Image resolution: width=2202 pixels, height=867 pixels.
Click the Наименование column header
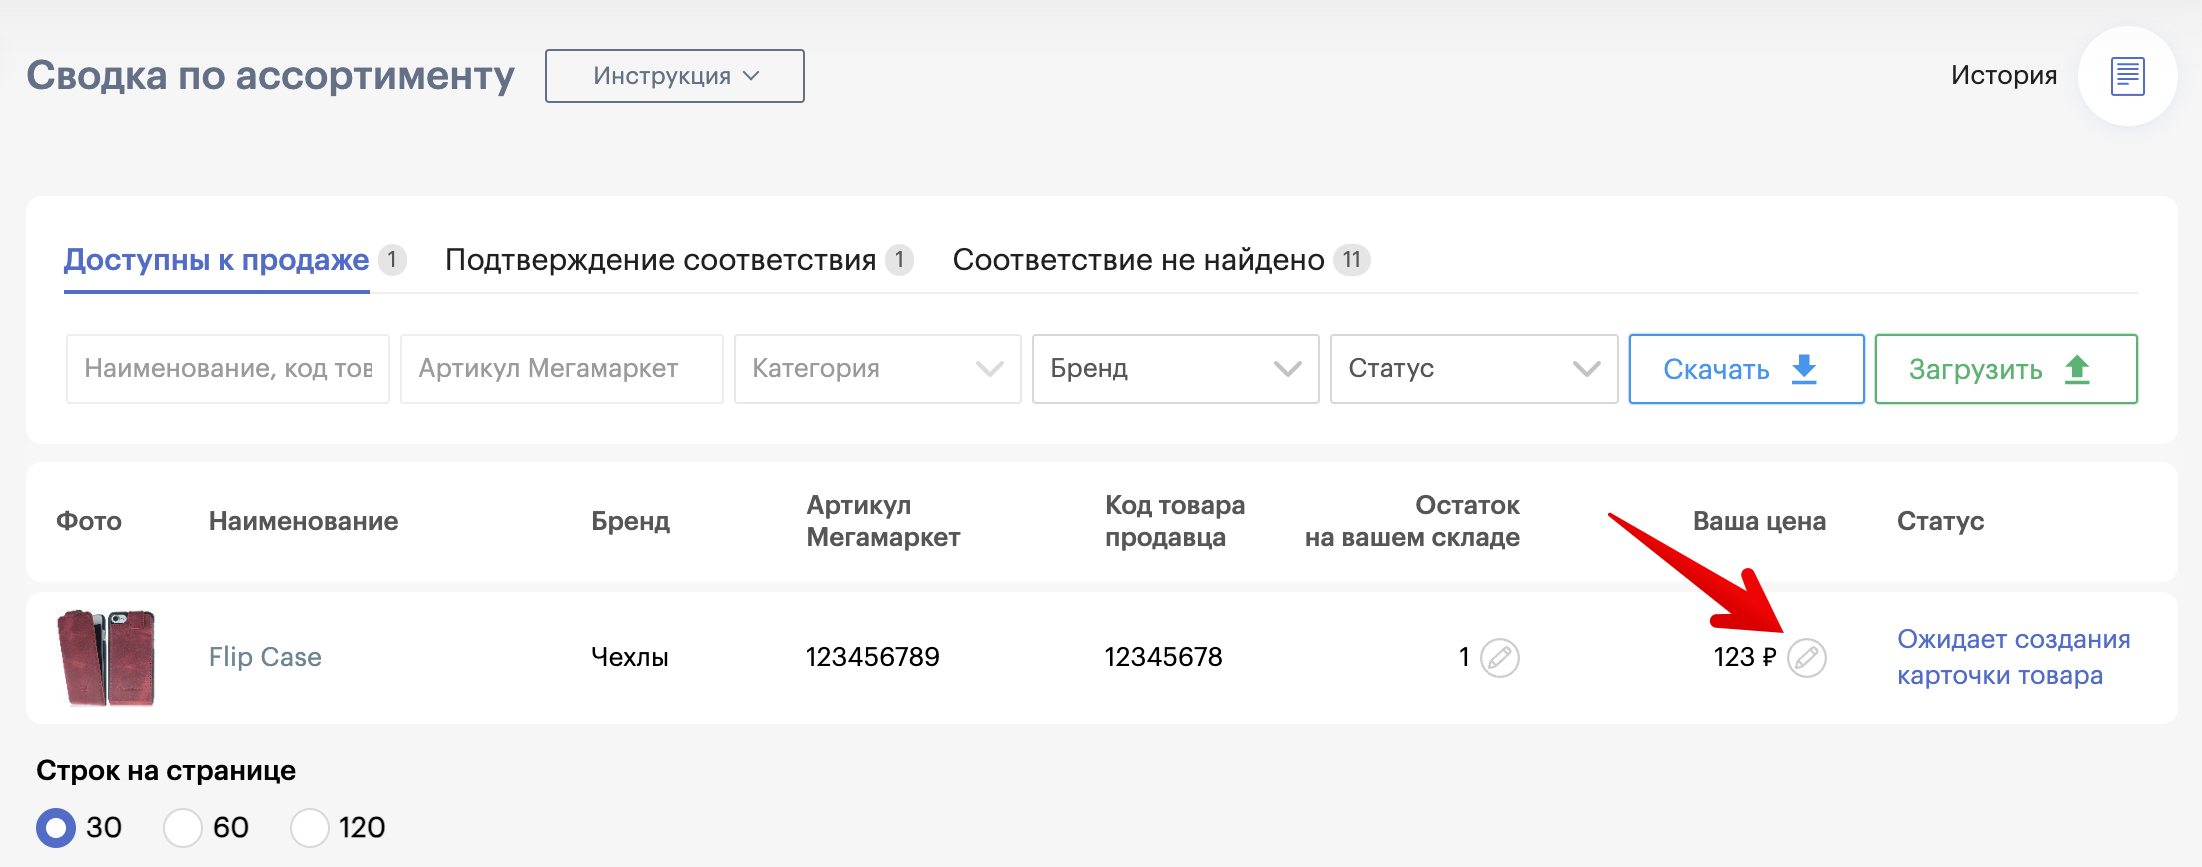click(x=304, y=521)
